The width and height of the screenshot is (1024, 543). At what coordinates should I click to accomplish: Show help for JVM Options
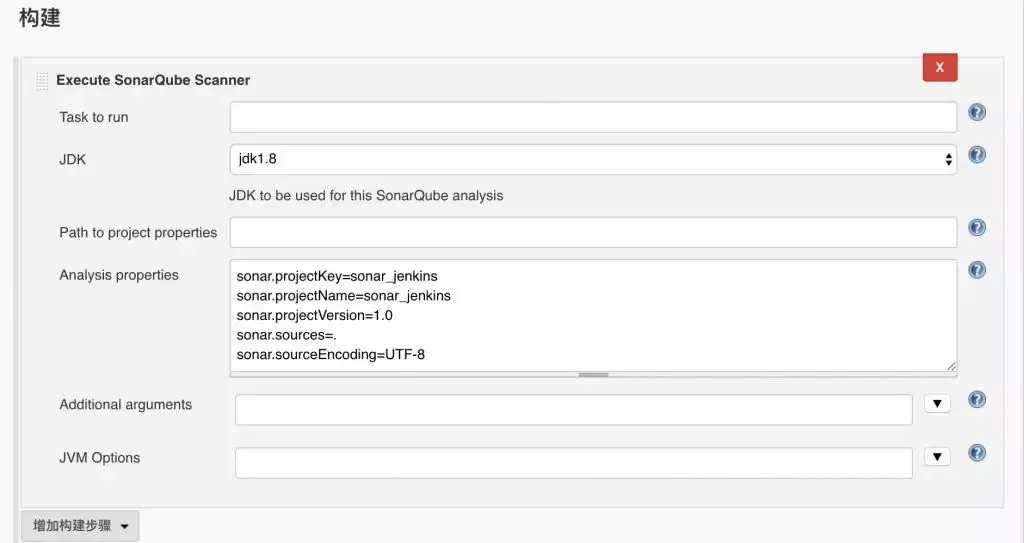coord(977,453)
